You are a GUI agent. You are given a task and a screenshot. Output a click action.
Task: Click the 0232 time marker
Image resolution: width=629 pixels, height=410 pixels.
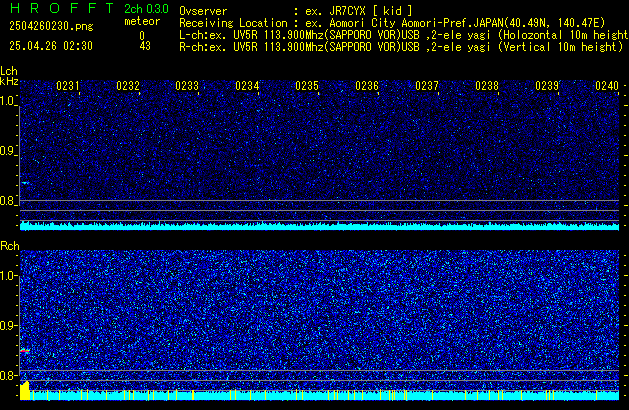tap(128, 86)
